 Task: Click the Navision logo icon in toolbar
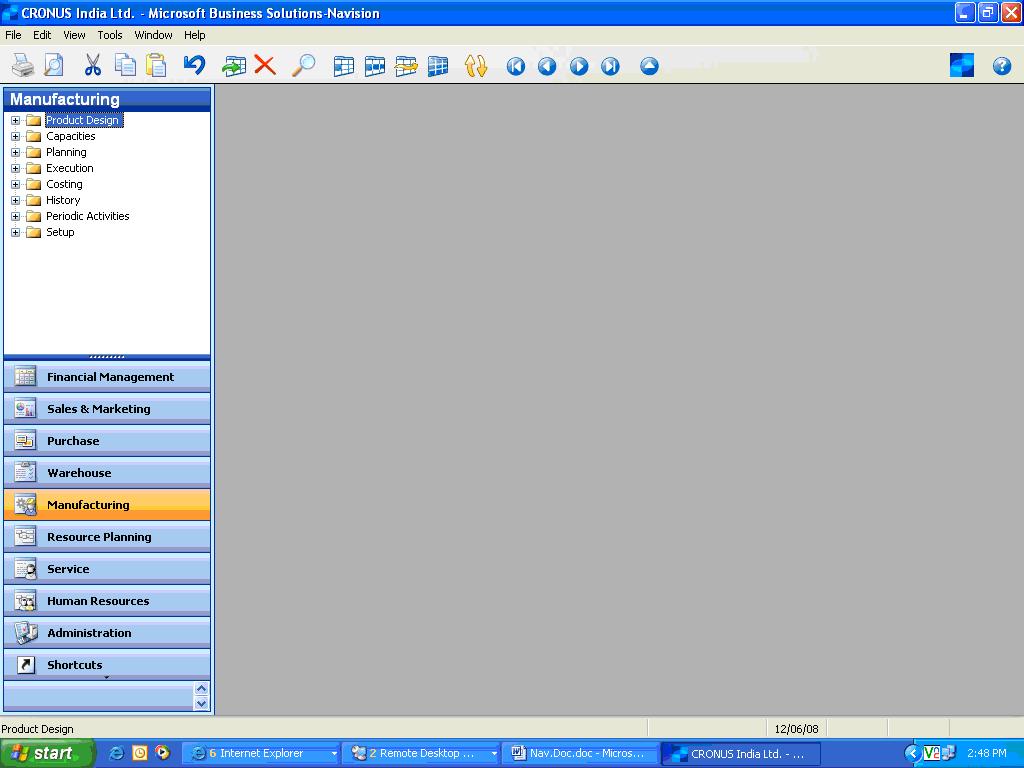pyautogui.click(x=961, y=65)
